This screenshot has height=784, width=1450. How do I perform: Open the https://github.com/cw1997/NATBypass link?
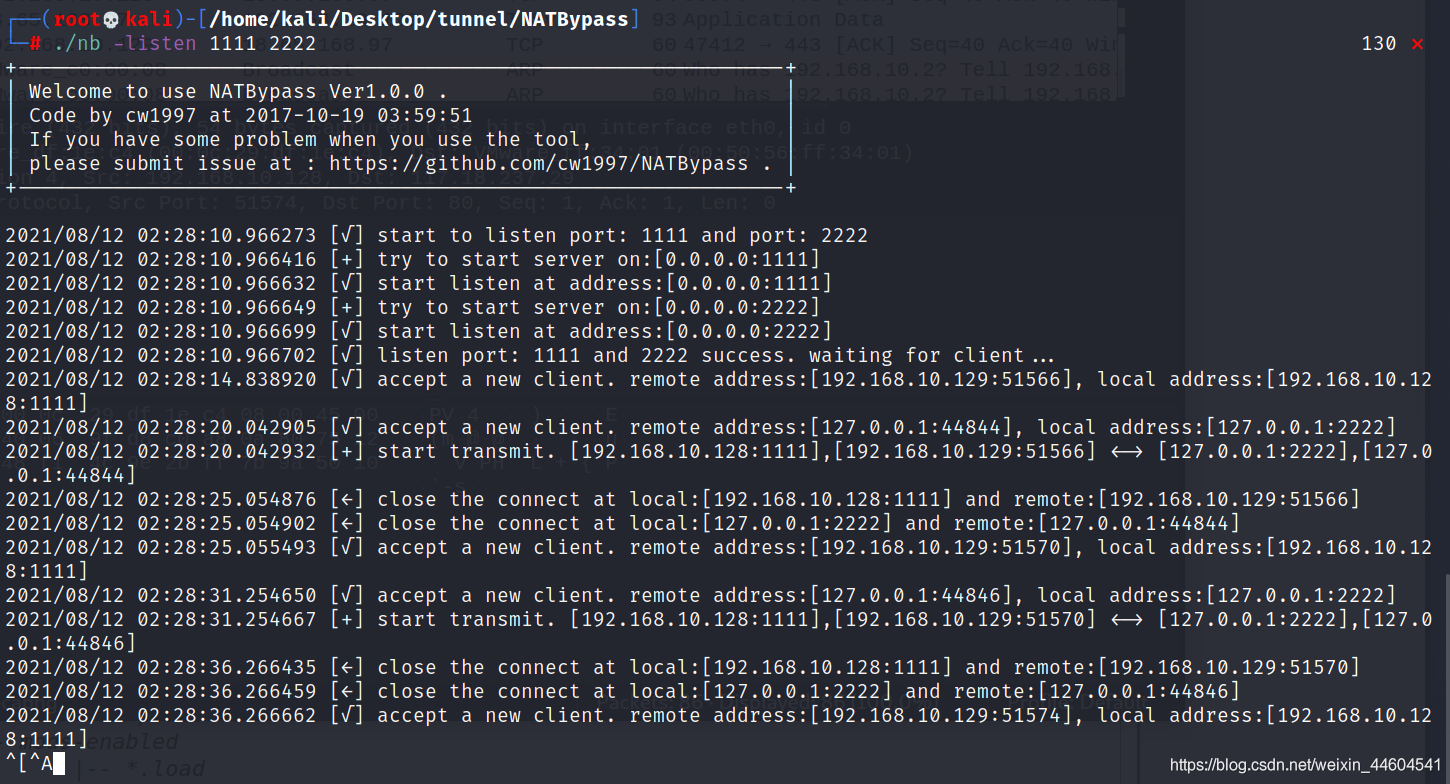pos(538,164)
